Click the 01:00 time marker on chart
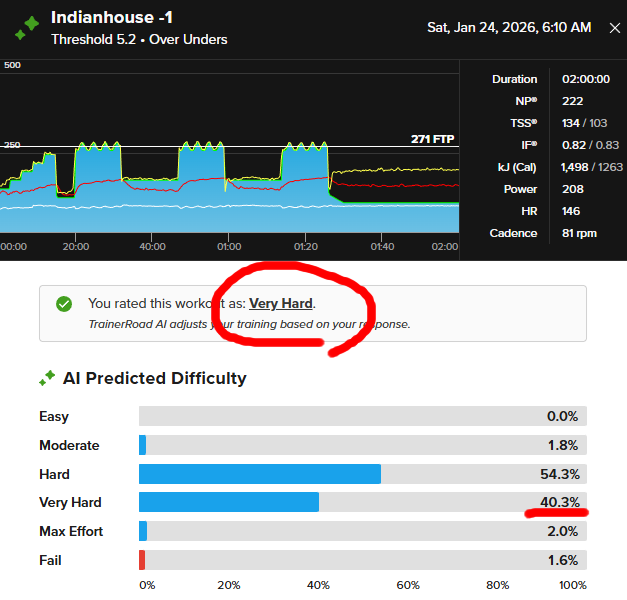This screenshot has height=600, width=627. (229, 246)
